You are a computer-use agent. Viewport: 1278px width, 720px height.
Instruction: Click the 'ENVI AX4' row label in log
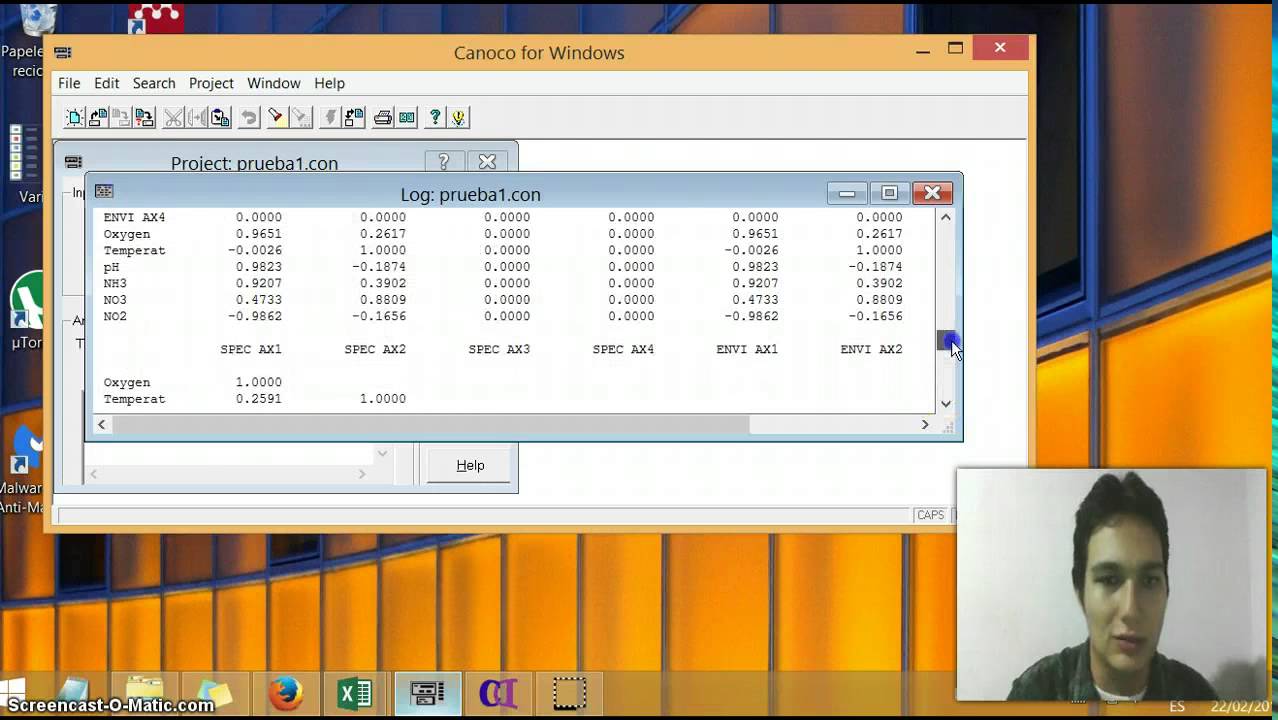134,217
